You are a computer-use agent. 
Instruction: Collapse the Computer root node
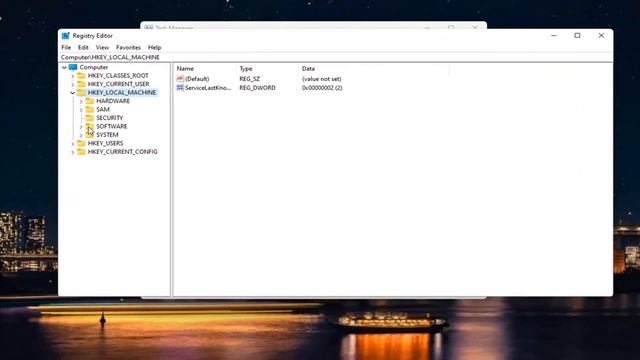click(x=64, y=67)
